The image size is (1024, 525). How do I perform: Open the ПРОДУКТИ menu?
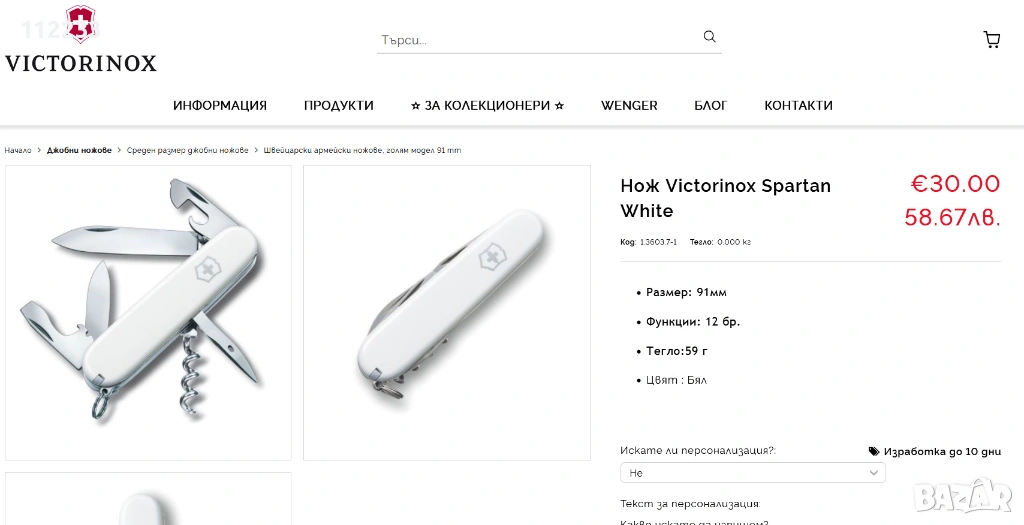point(338,106)
